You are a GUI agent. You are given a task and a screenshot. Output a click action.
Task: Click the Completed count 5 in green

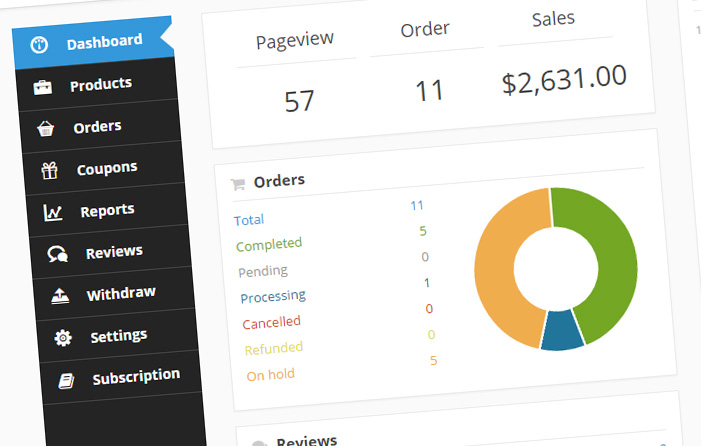[423, 231]
